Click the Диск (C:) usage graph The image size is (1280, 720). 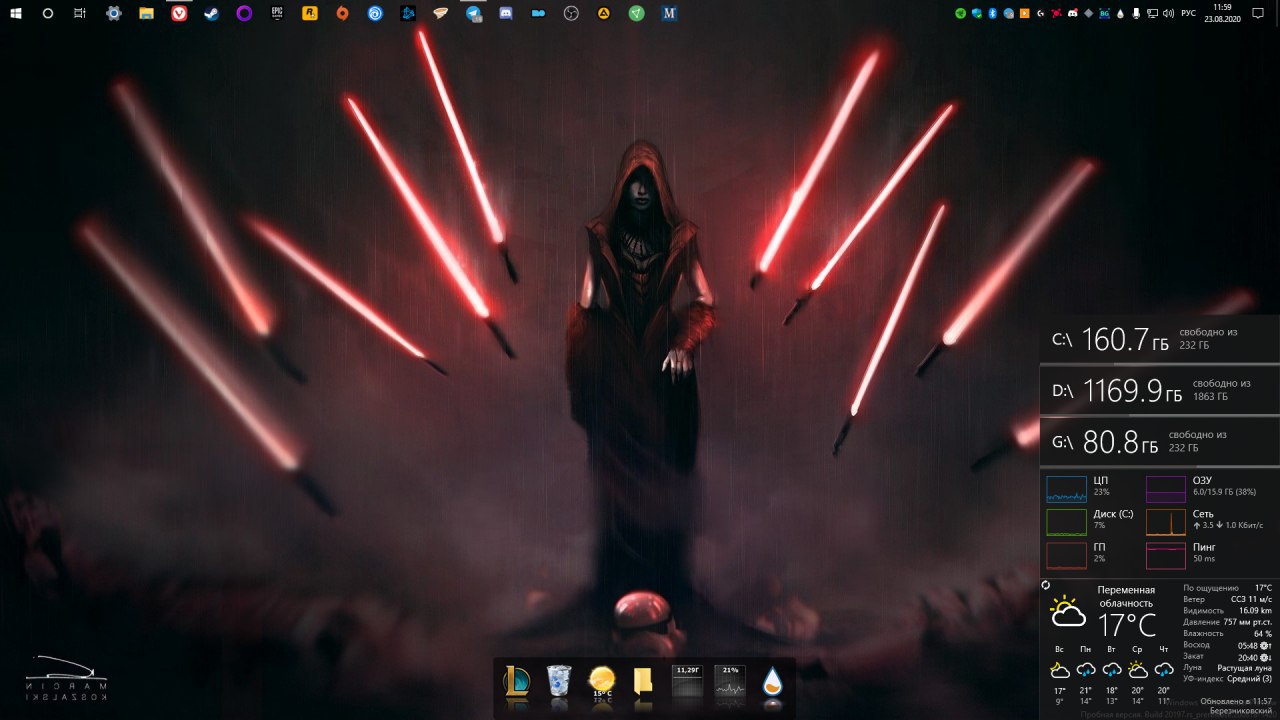tap(1066, 522)
